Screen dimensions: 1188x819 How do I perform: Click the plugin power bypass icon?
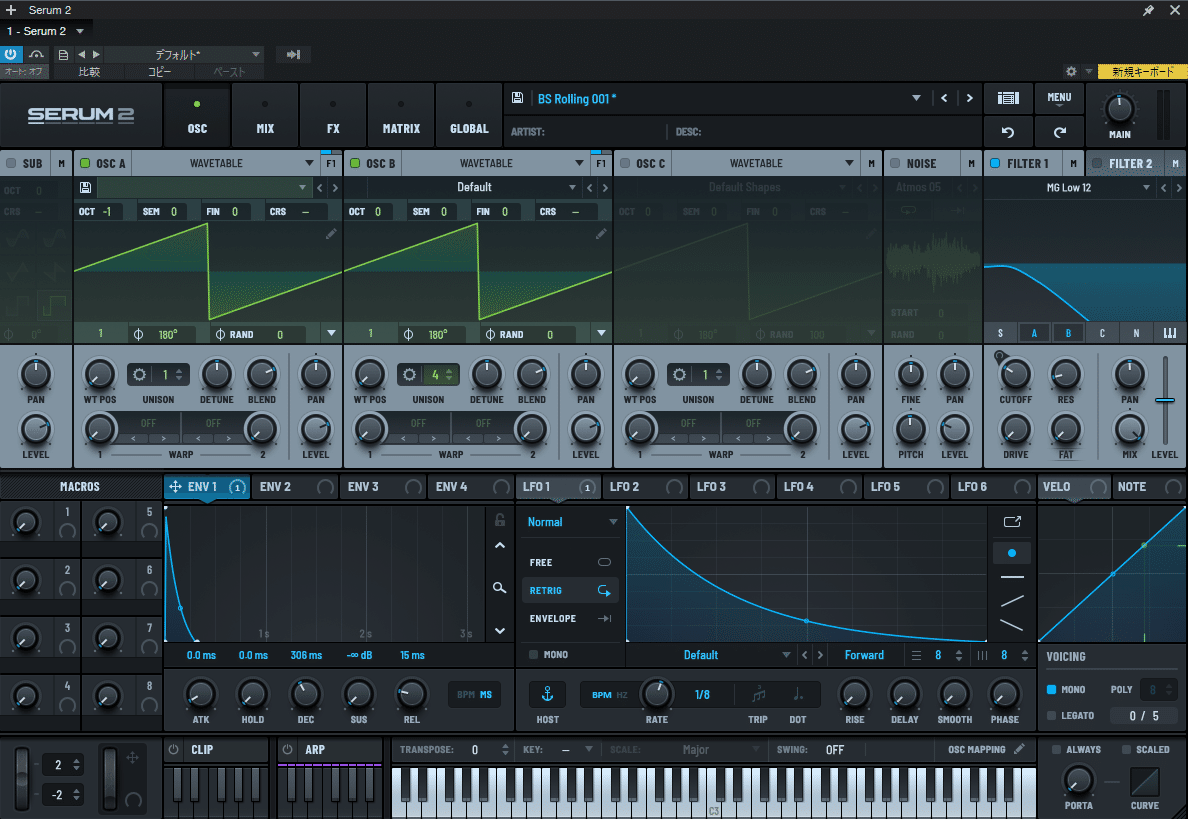pos(11,55)
